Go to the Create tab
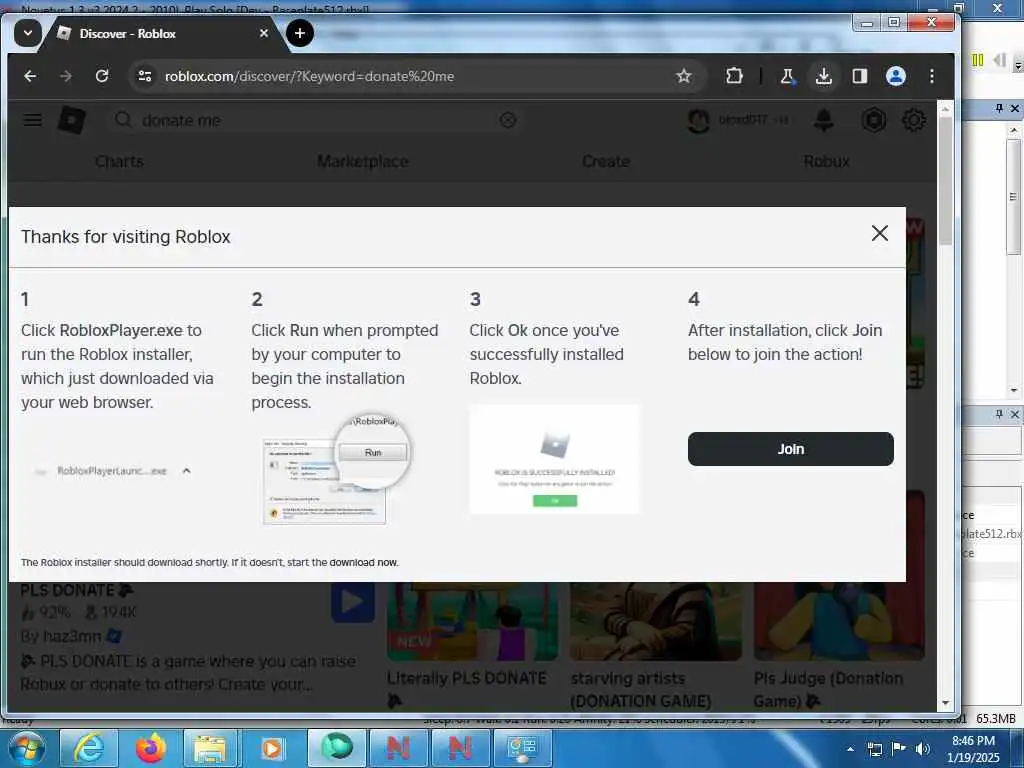 coord(606,161)
